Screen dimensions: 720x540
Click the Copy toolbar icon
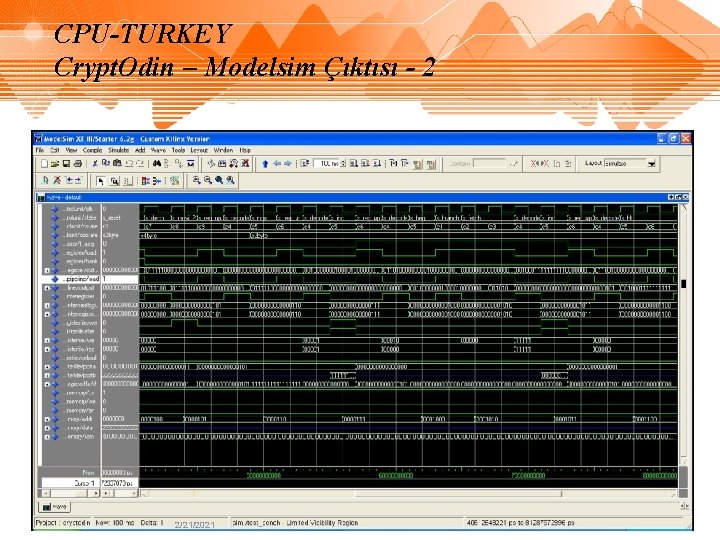coord(106,163)
